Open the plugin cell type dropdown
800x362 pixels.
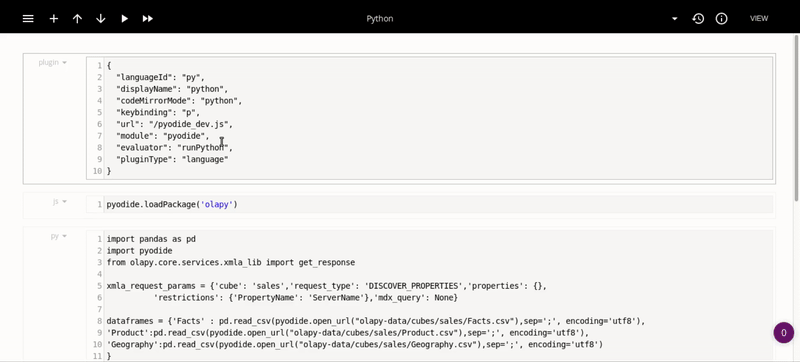click(x=53, y=62)
